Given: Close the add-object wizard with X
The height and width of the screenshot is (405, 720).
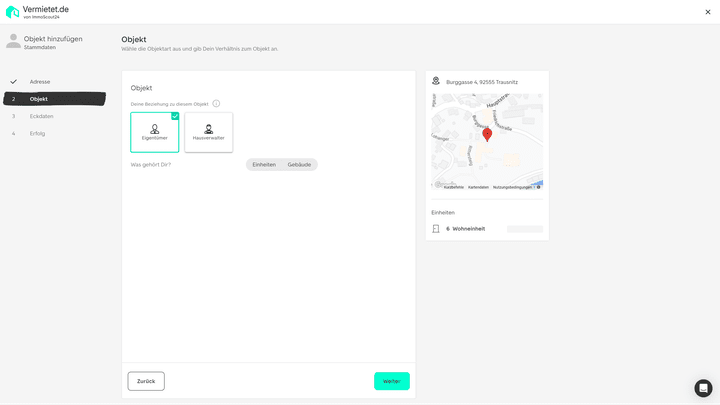Looking at the screenshot, I should 708,12.
